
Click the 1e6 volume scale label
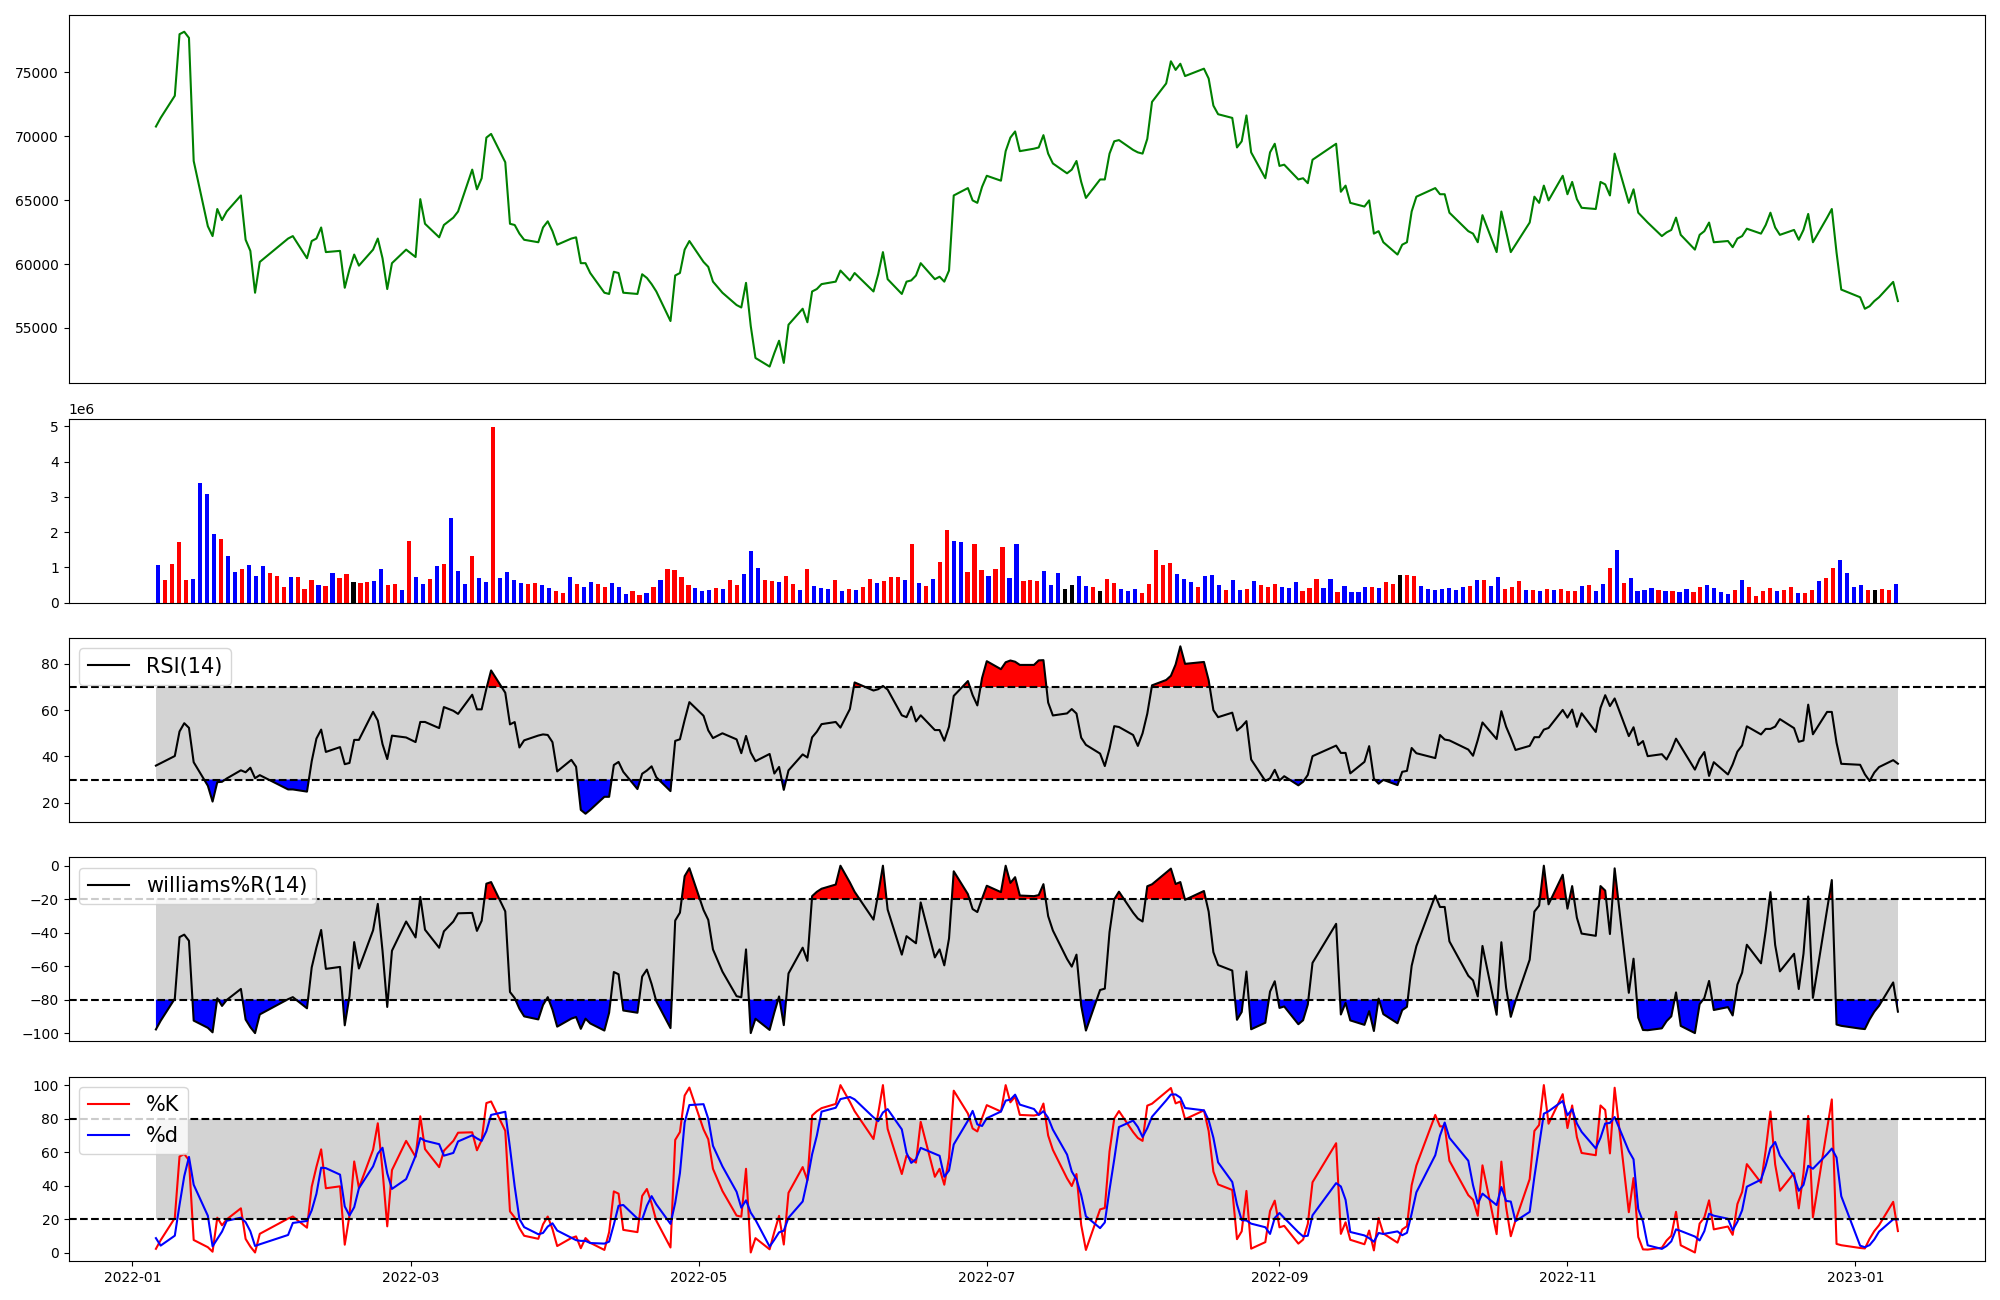tap(82, 410)
